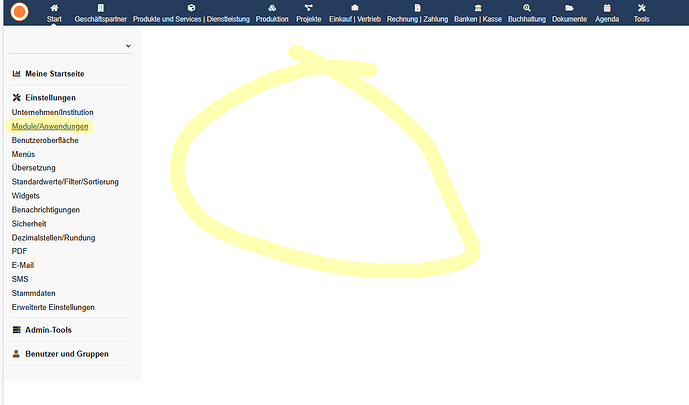Select the Buchhaltung menu label
This screenshot has width=689, height=405.
click(x=527, y=19)
